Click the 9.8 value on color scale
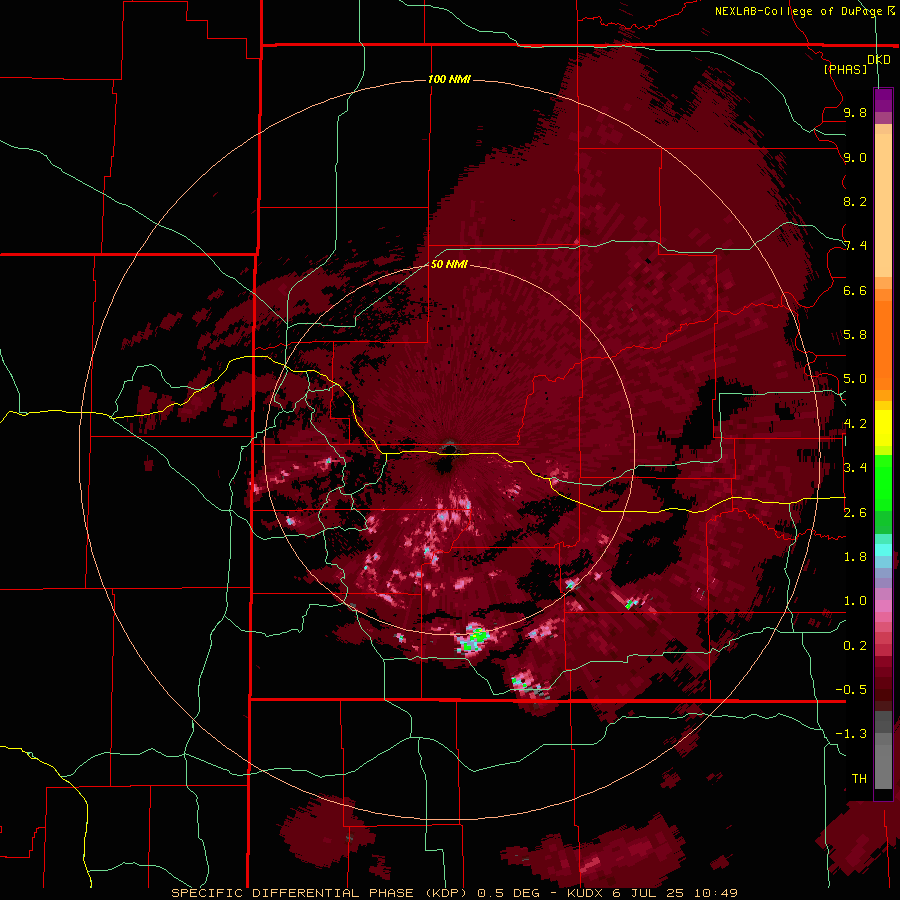Image resolution: width=900 pixels, height=900 pixels. pyautogui.click(x=855, y=112)
